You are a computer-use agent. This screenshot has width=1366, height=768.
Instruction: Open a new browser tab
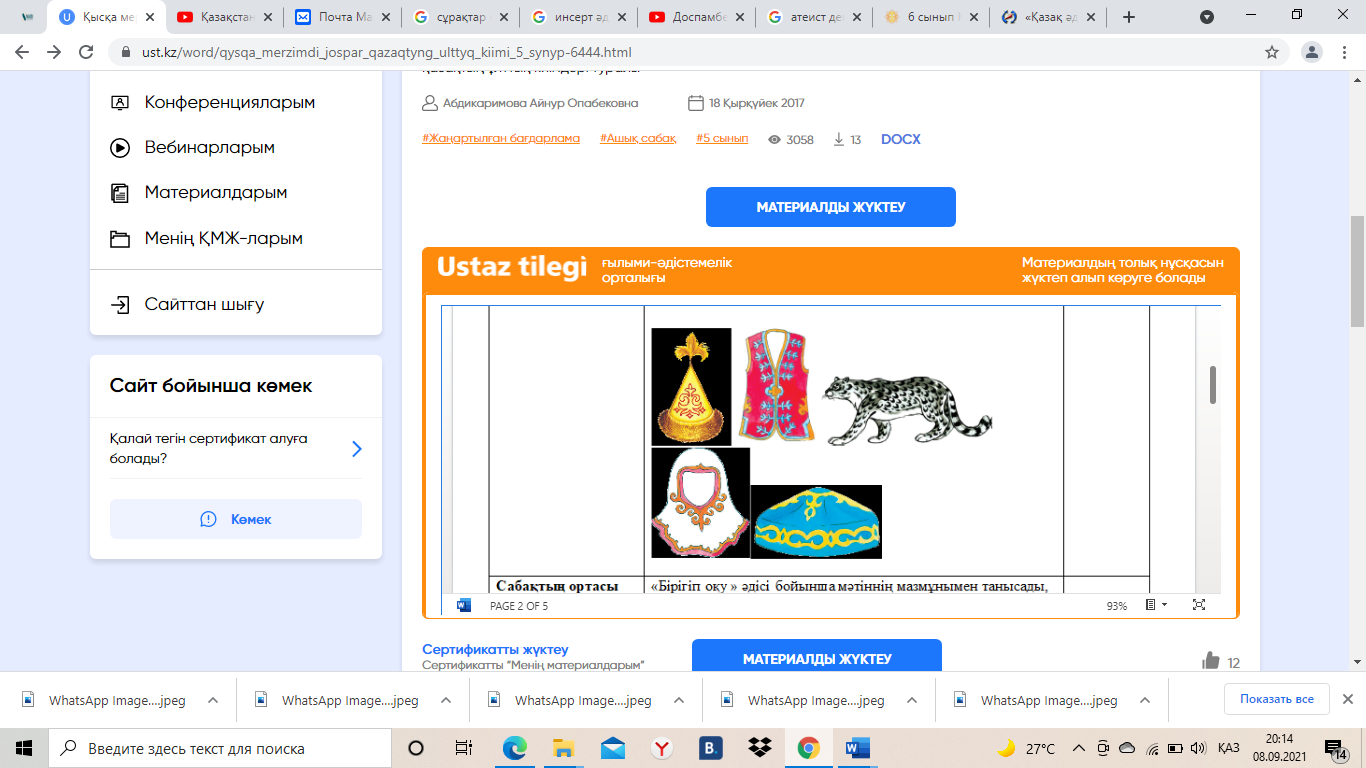(1129, 17)
